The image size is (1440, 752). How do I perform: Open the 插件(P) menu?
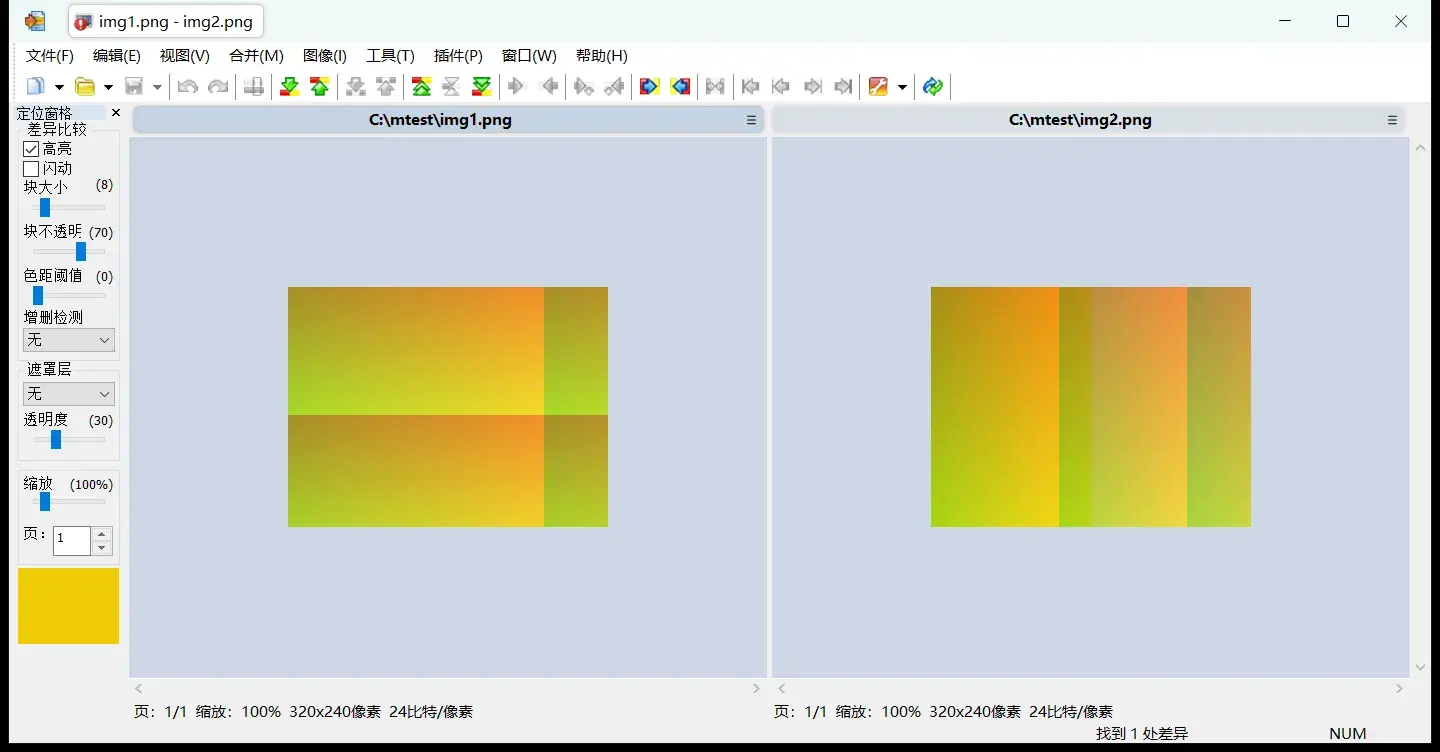(x=458, y=56)
